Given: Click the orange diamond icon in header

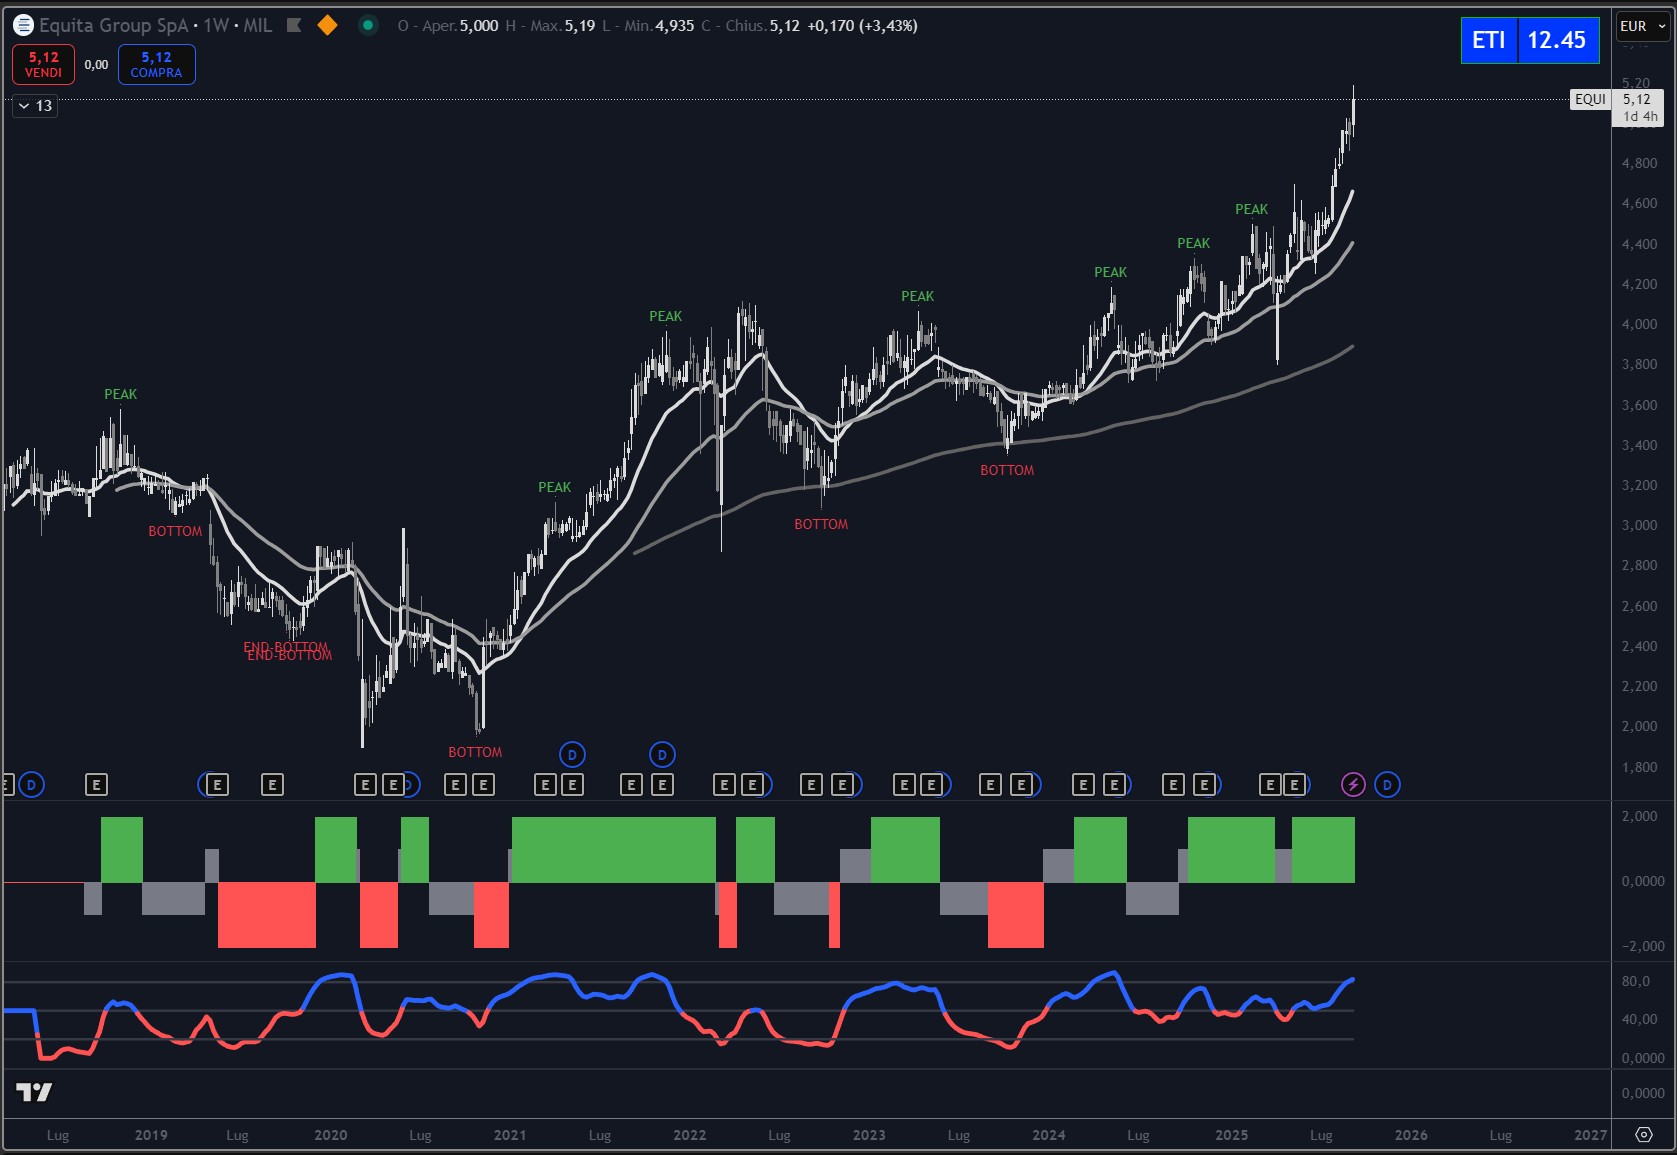Looking at the screenshot, I should point(327,25).
